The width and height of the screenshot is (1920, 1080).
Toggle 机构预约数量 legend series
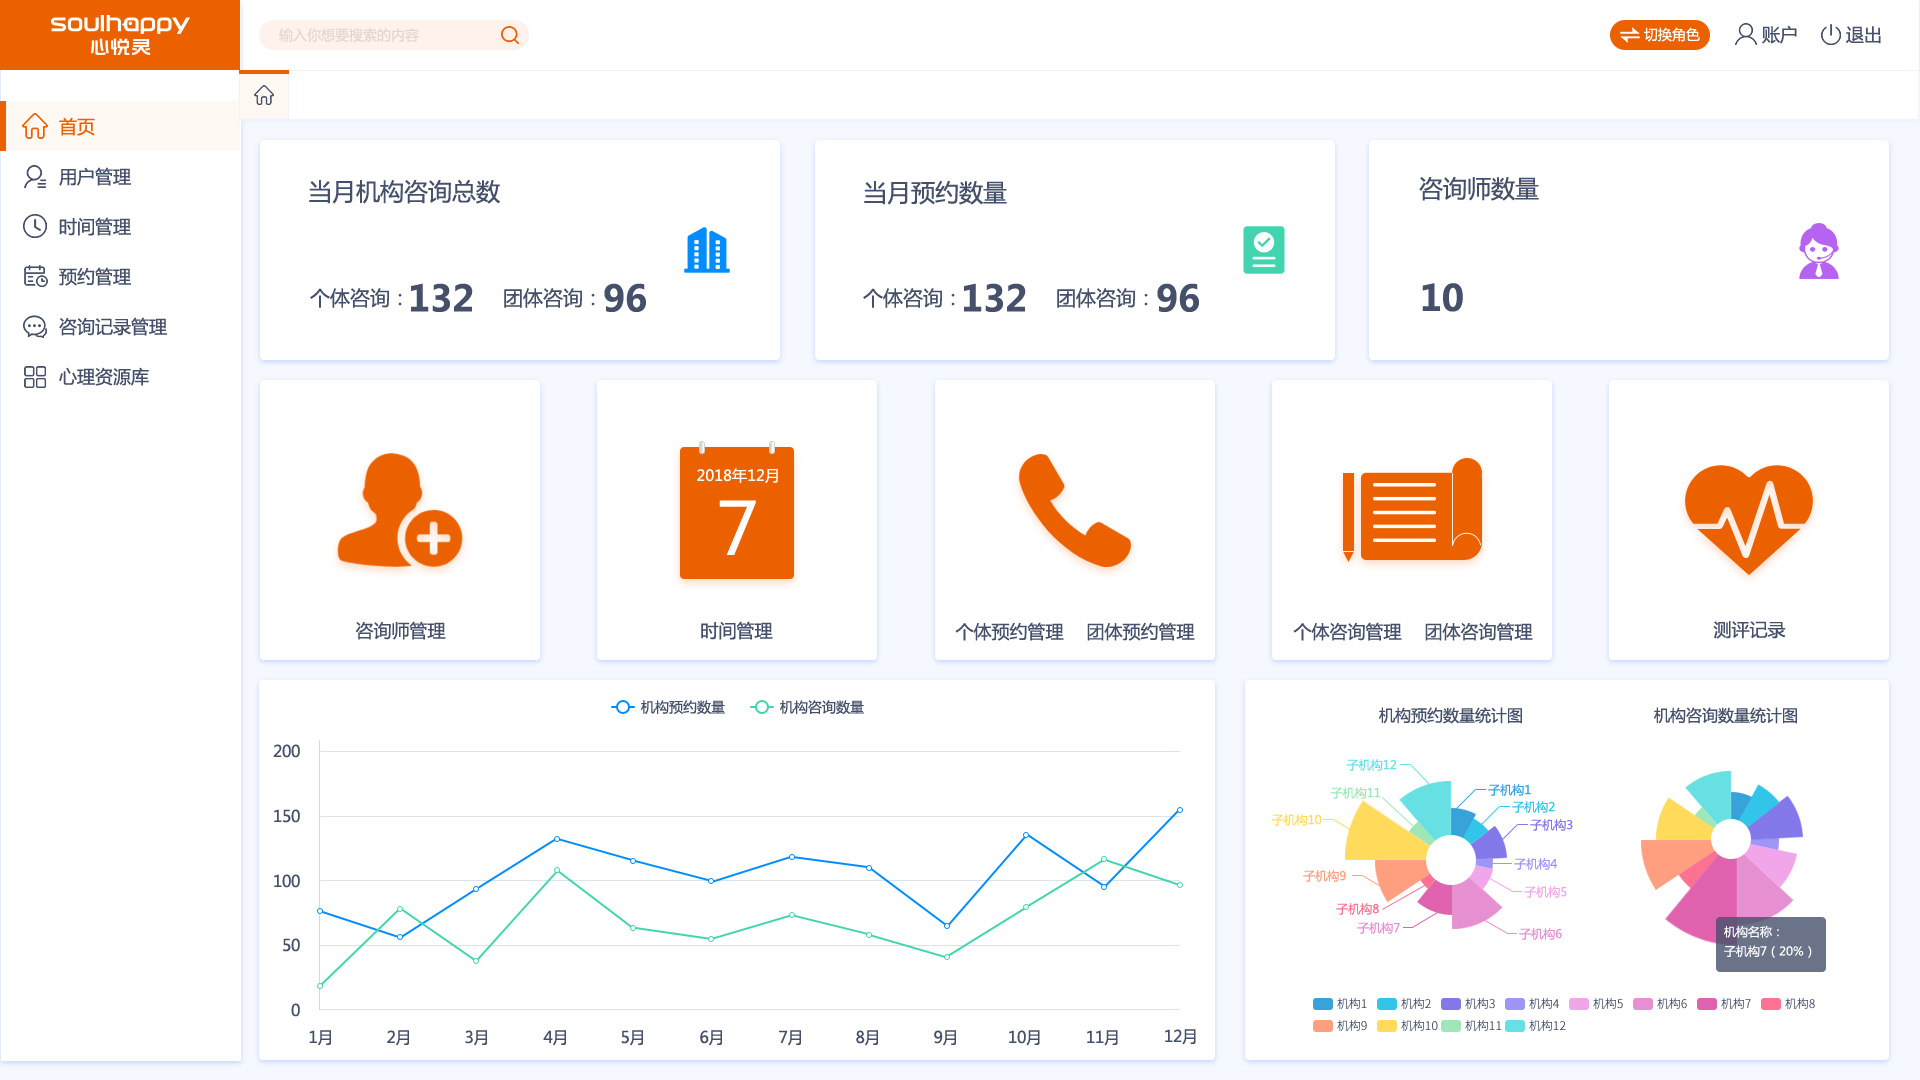pyautogui.click(x=668, y=707)
